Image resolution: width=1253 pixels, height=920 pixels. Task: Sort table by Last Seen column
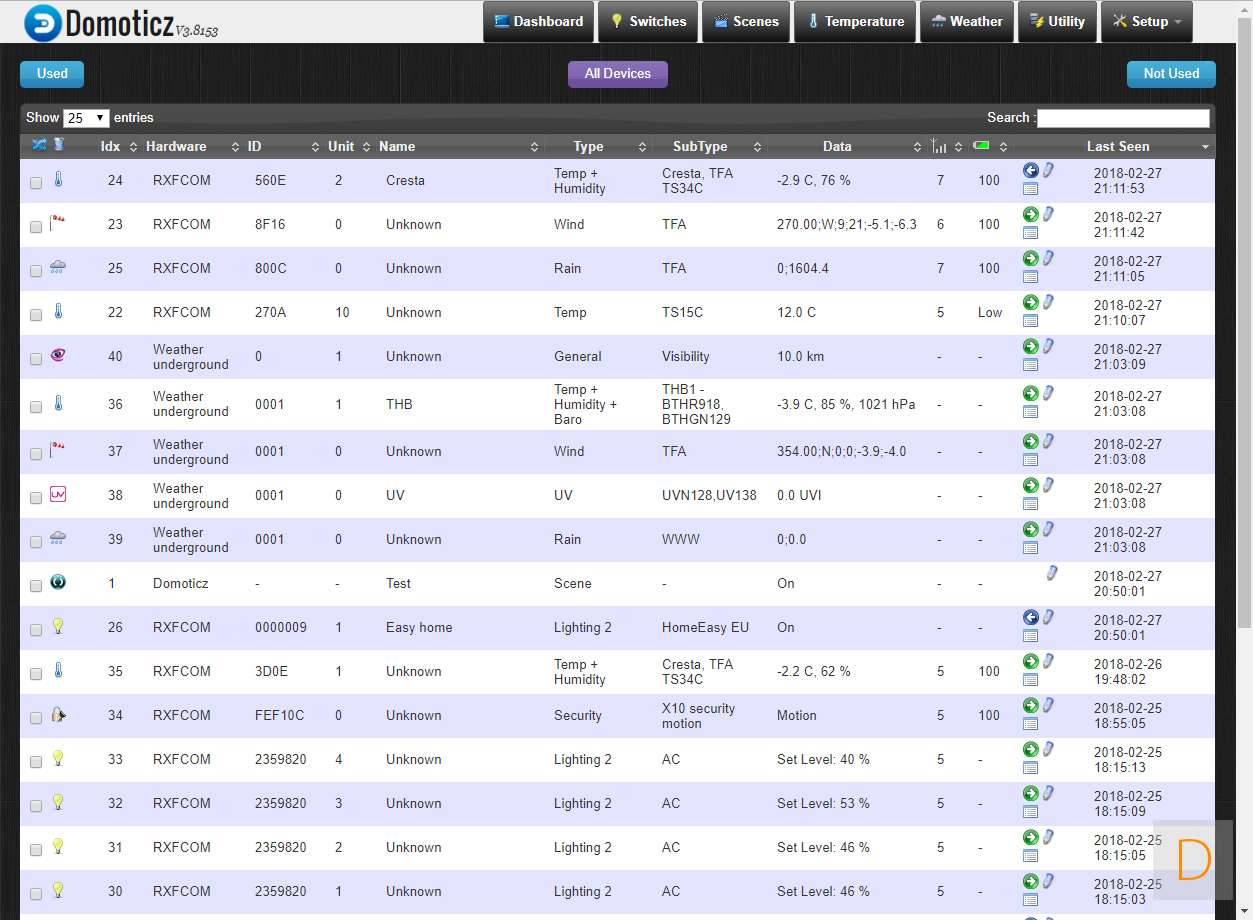click(1117, 146)
